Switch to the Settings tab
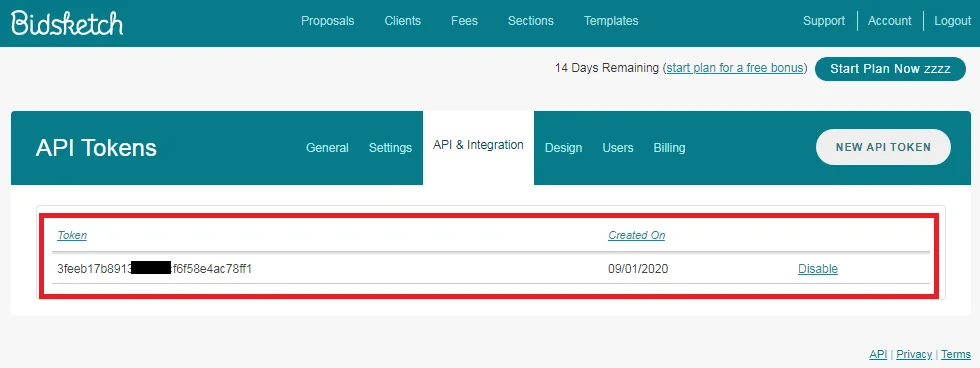 [x=390, y=148]
